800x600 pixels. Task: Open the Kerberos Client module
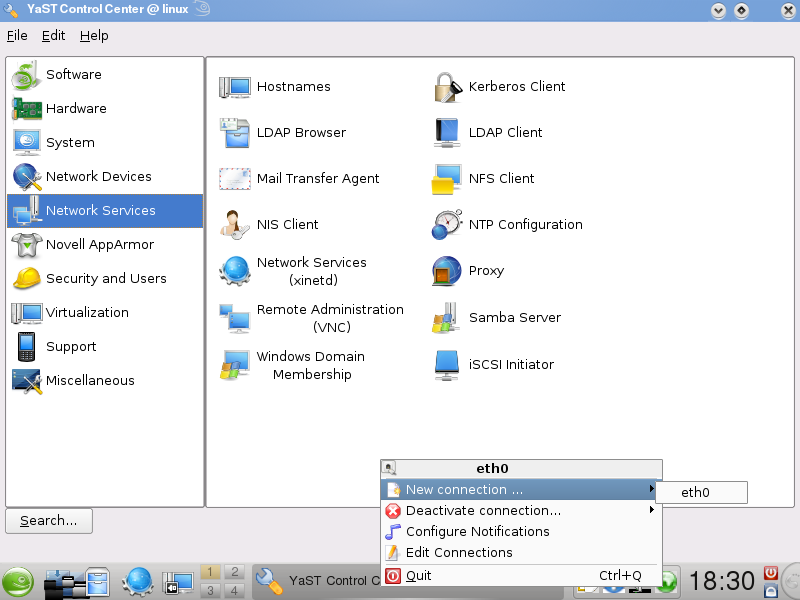click(x=499, y=87)
